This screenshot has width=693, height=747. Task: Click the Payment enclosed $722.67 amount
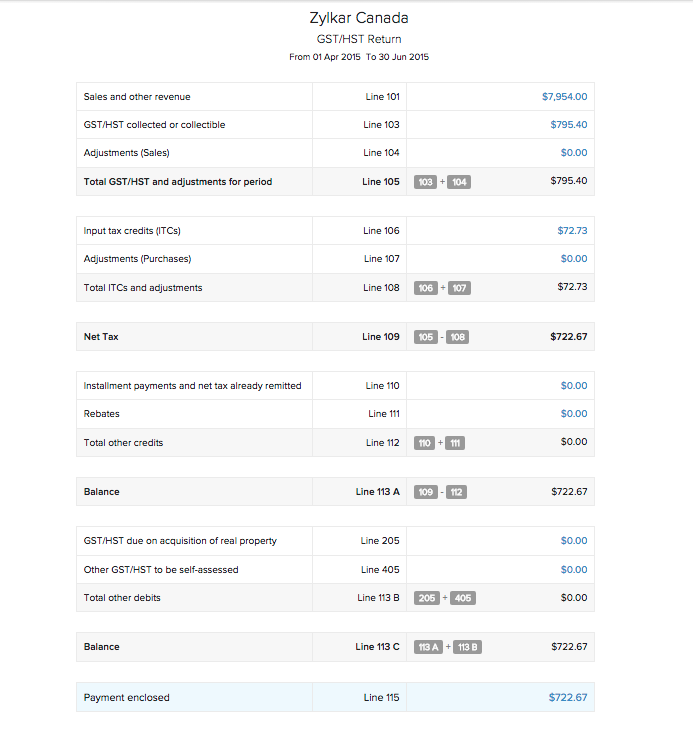click(x=568, y=698)
